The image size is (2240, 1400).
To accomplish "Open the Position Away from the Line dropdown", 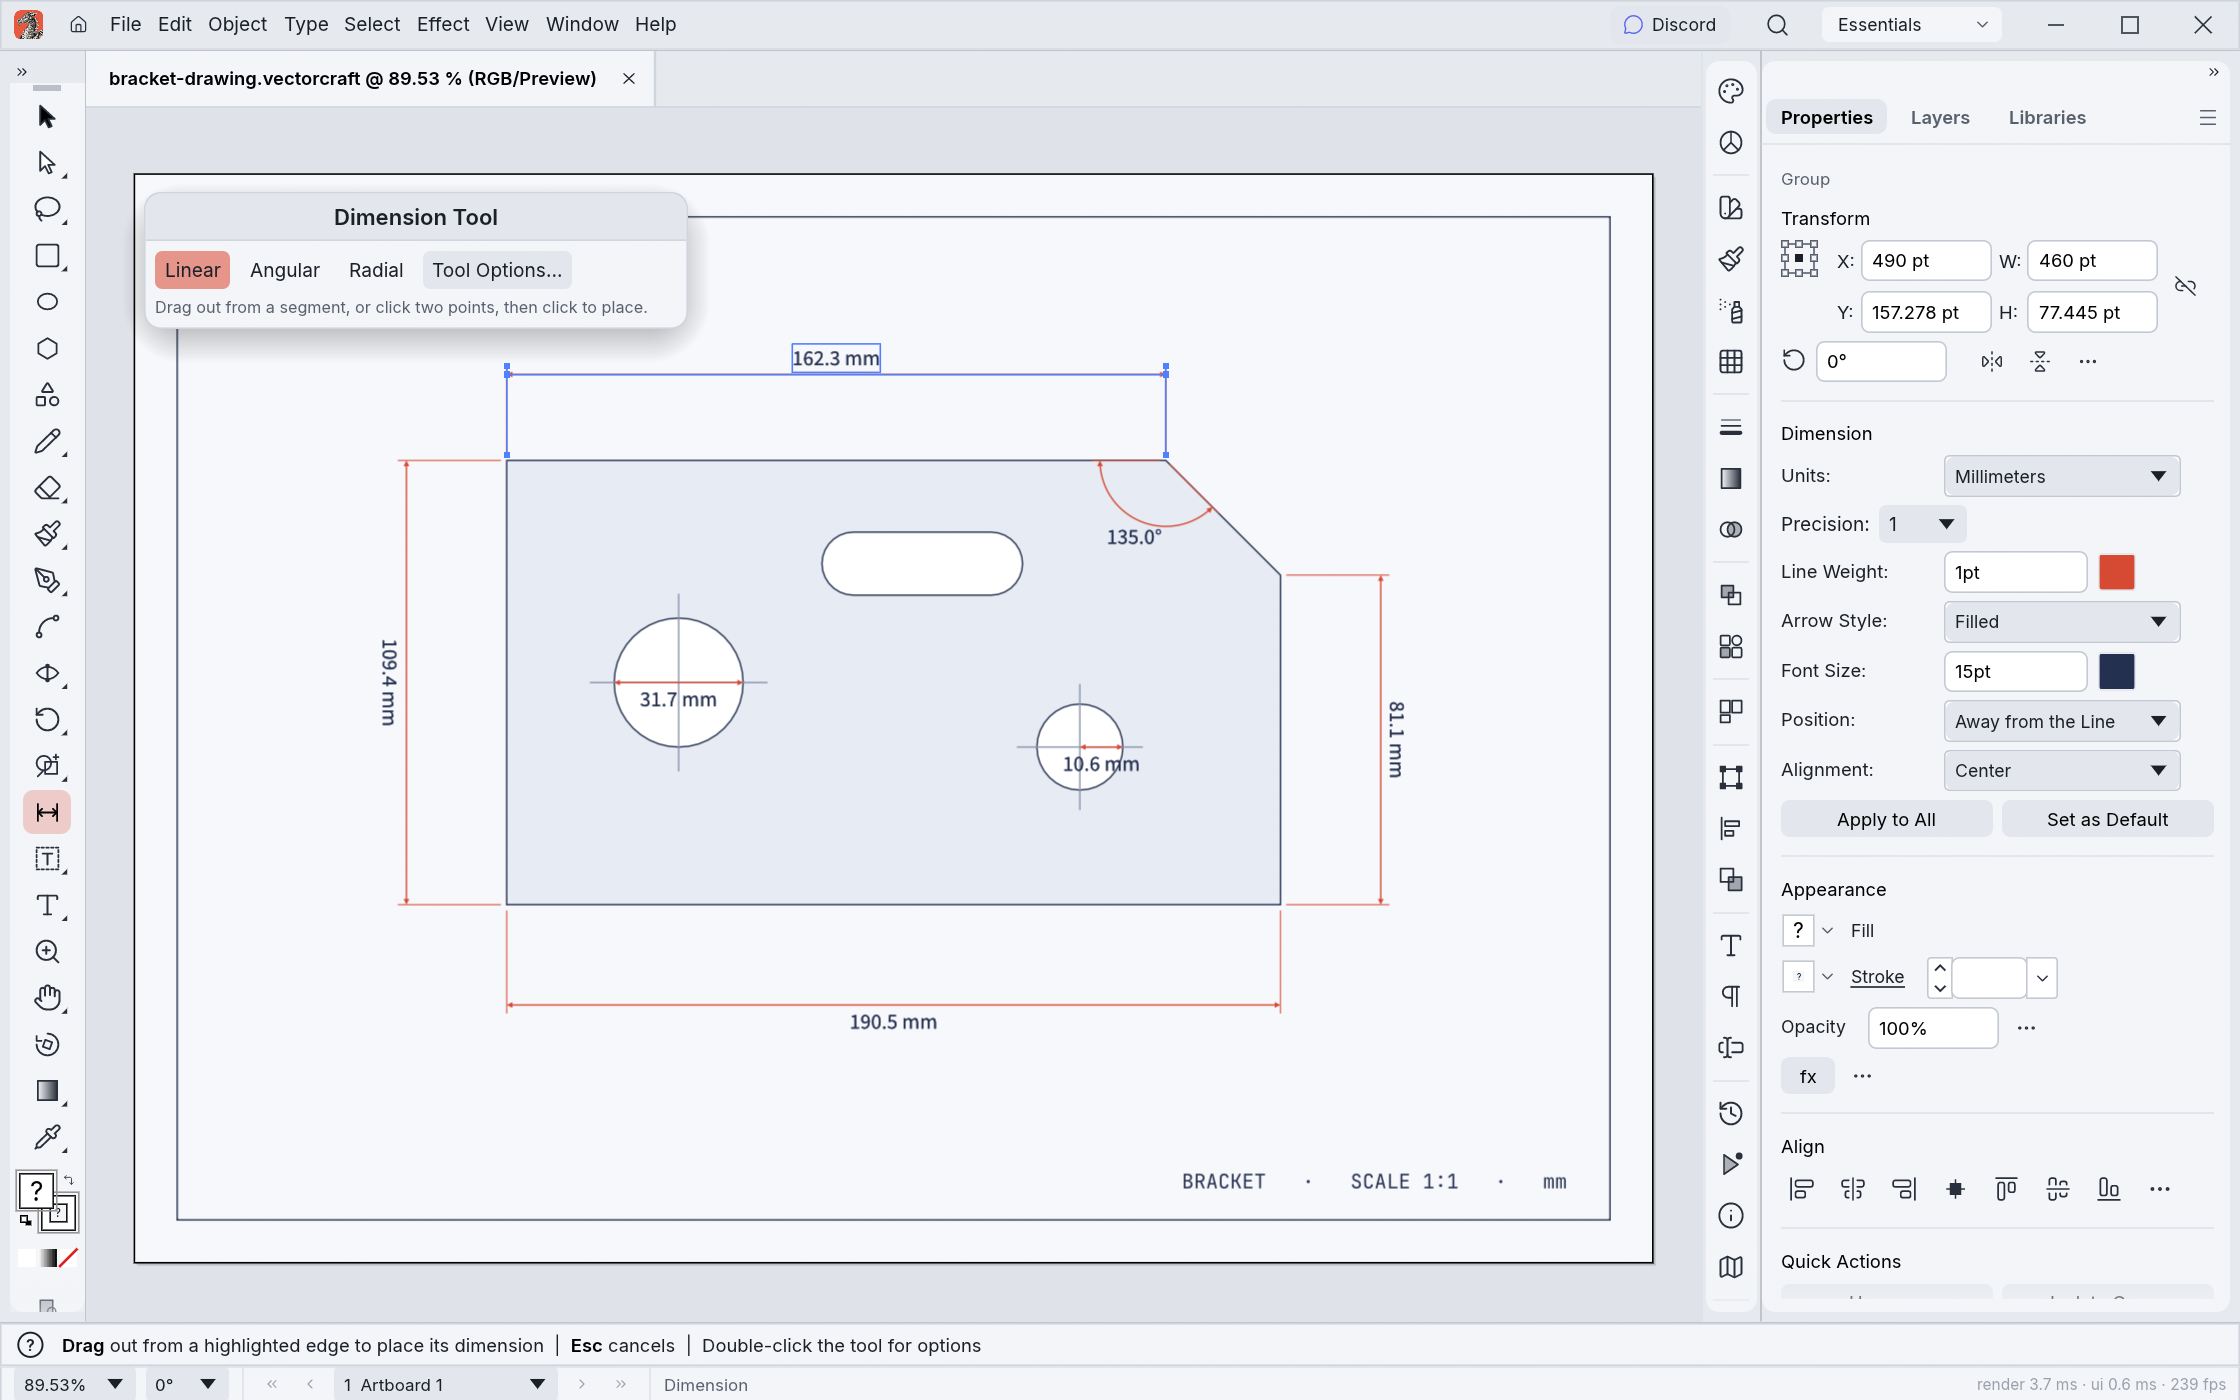I will click(2062, 721).
